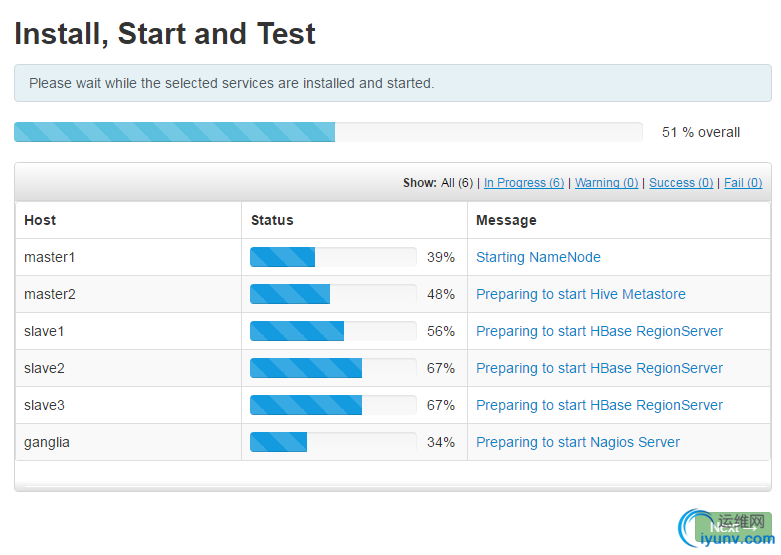Click the master2 progress bar
781x555 pixels.
point(333,294)
